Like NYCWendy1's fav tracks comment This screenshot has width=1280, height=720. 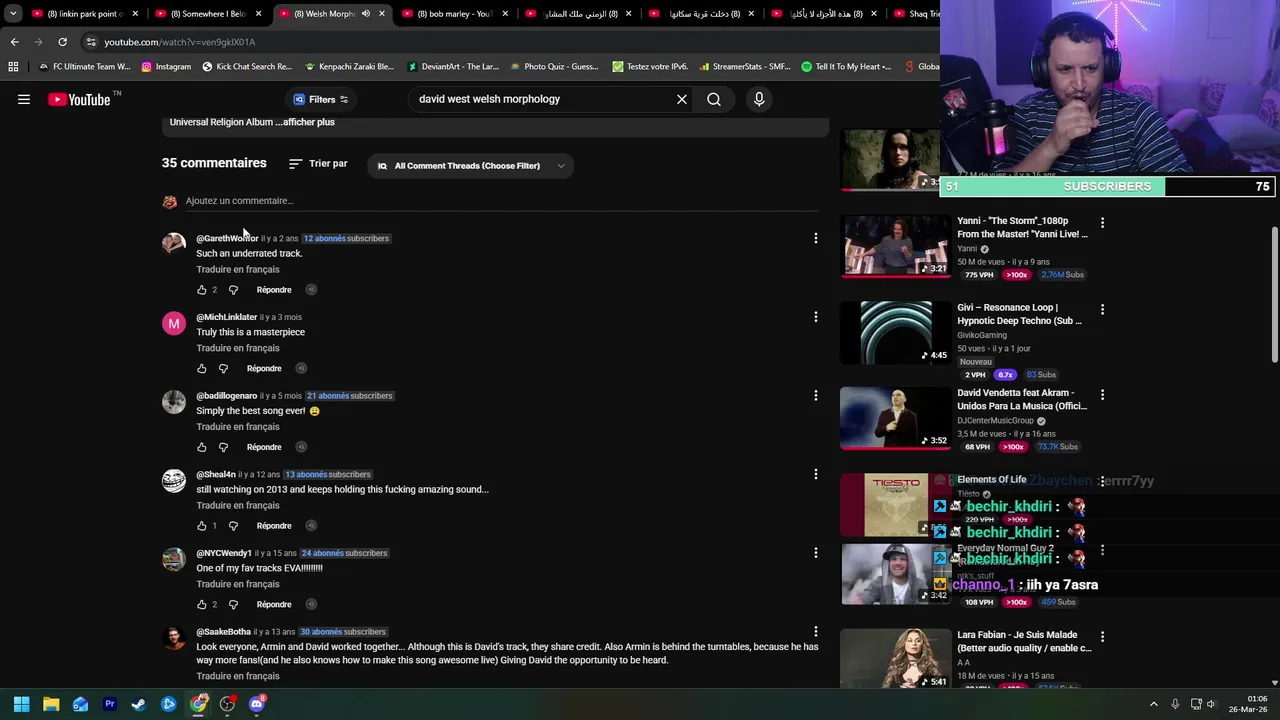click(202, 605)
